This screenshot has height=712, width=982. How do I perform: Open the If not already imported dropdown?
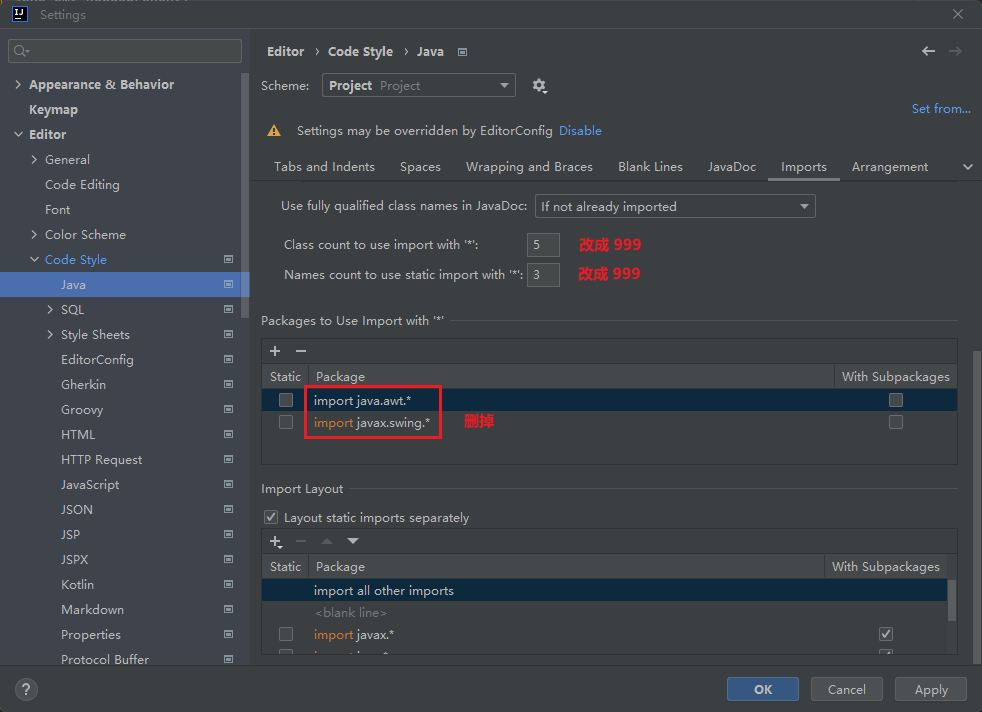tap(675, 206)
